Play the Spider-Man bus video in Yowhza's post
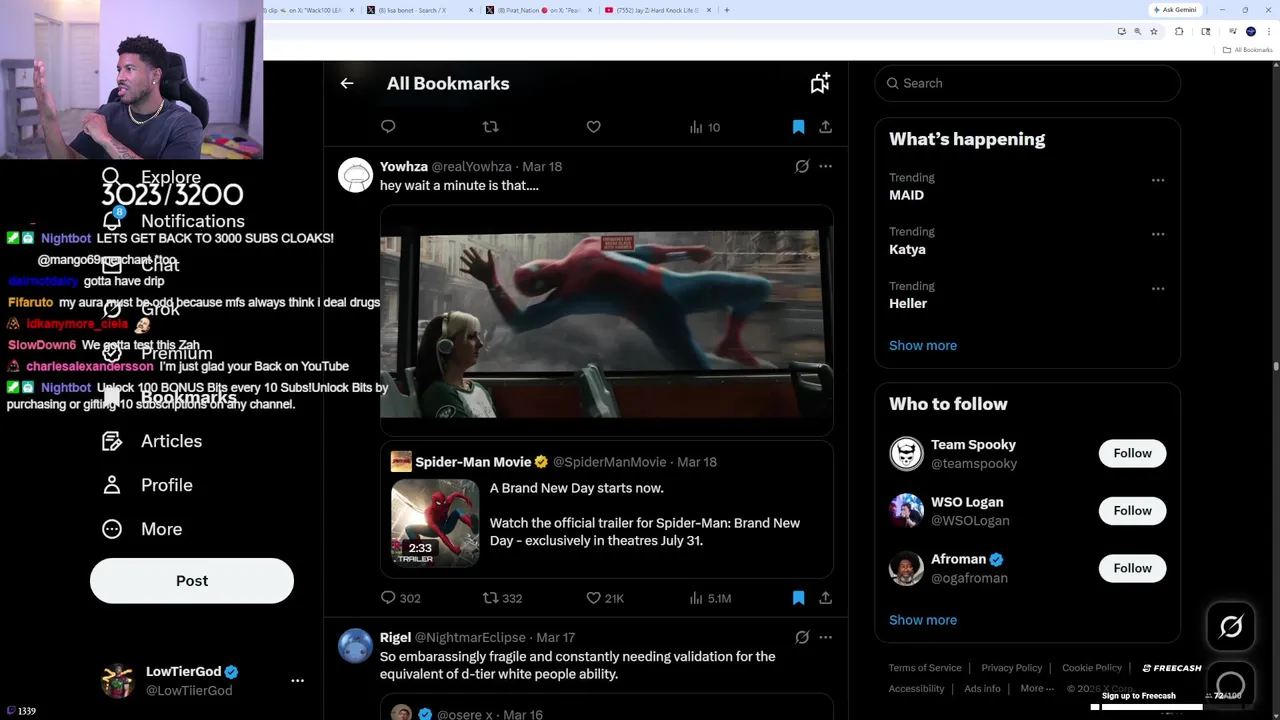This screenshot has width=1280, height=720. 606,322
